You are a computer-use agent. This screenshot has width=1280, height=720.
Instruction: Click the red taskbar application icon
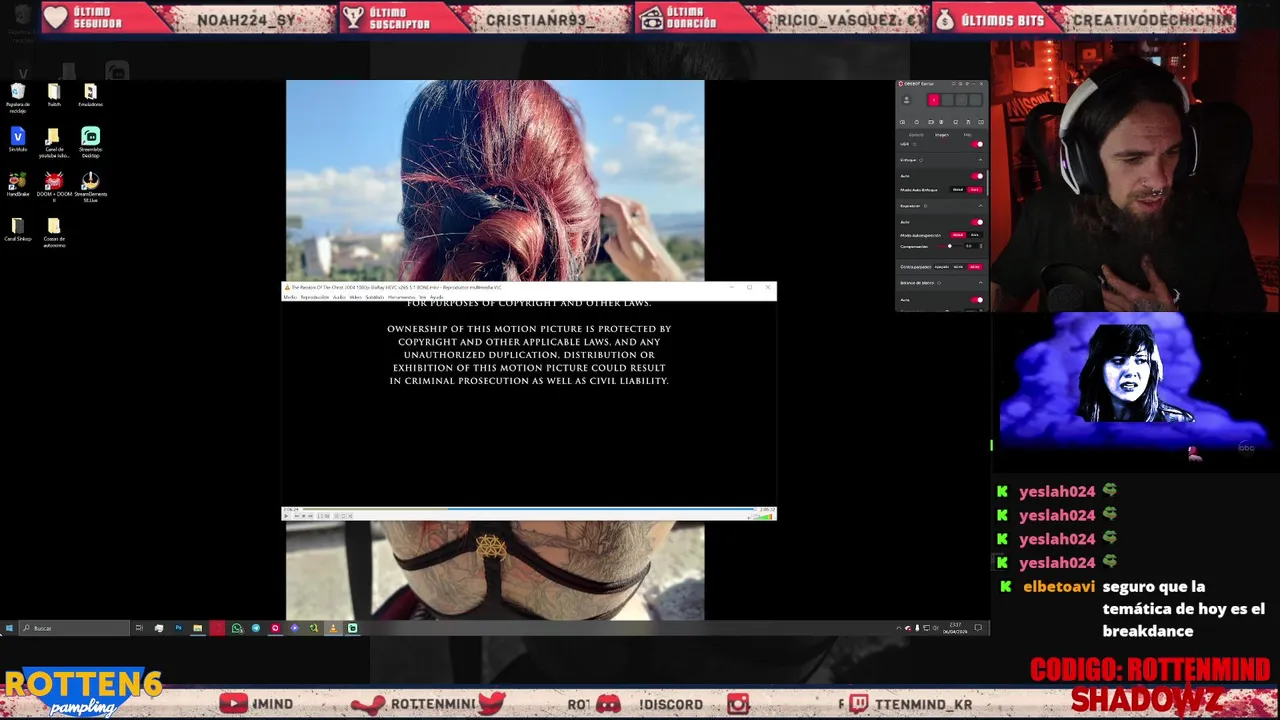[x=217, y=628]
